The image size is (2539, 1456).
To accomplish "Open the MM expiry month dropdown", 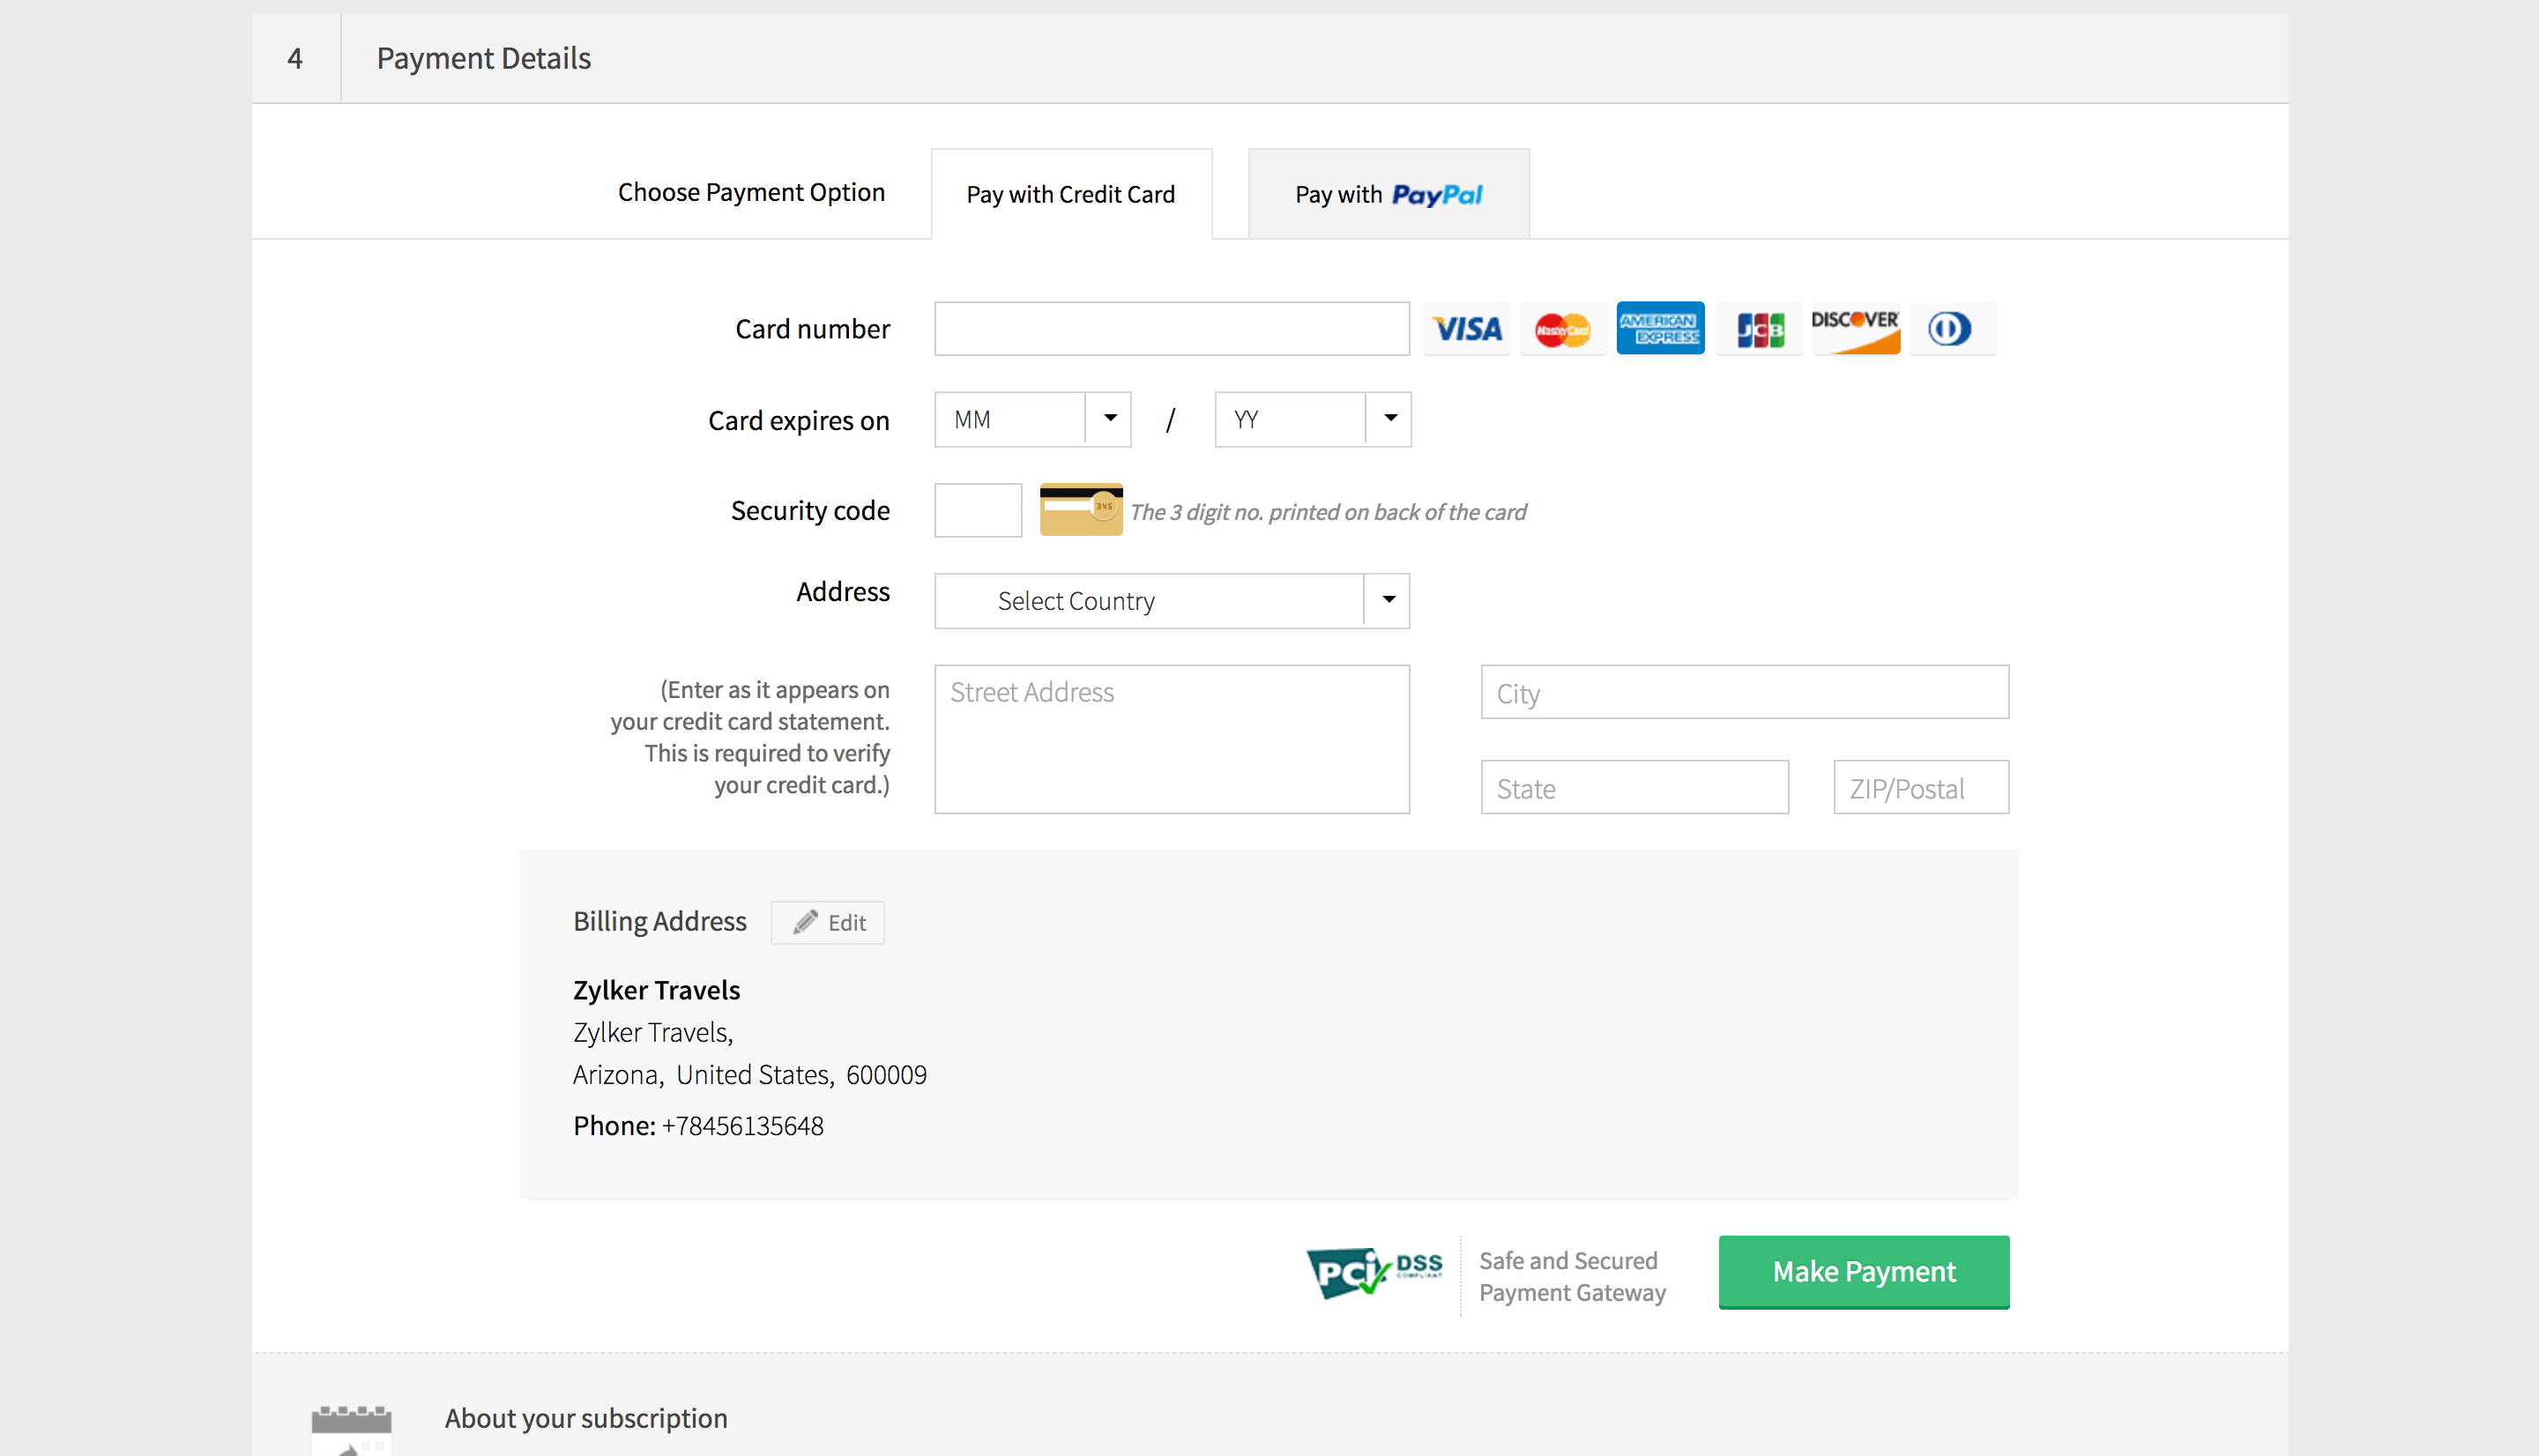I will point(1032,420).
